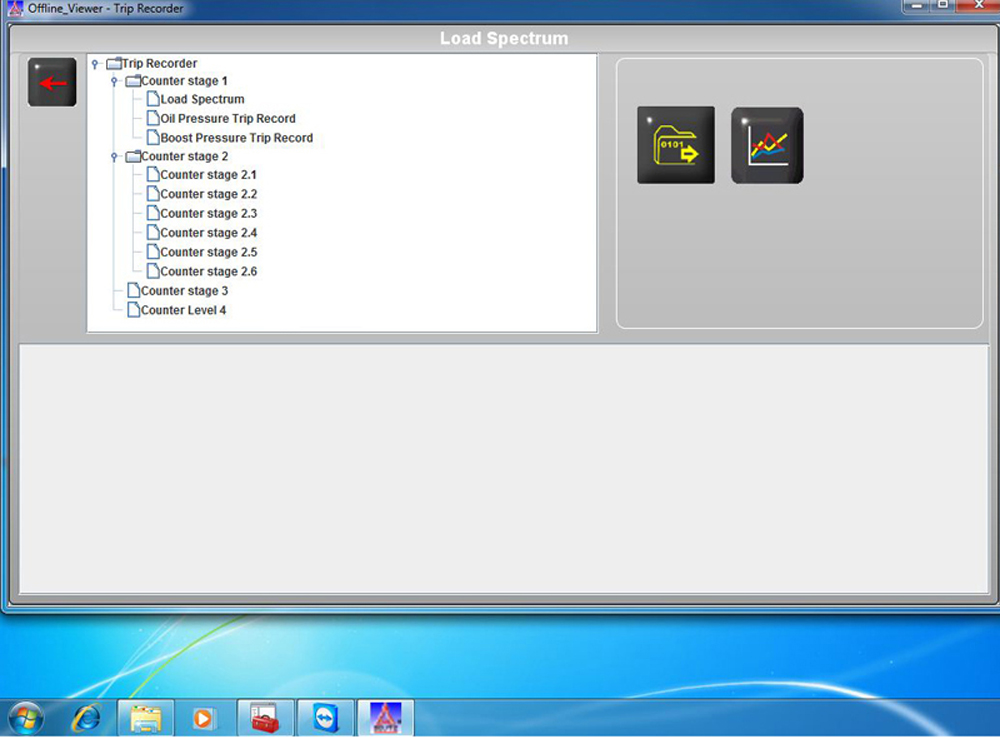Click the empty lower results panel

tap(504, 469)
